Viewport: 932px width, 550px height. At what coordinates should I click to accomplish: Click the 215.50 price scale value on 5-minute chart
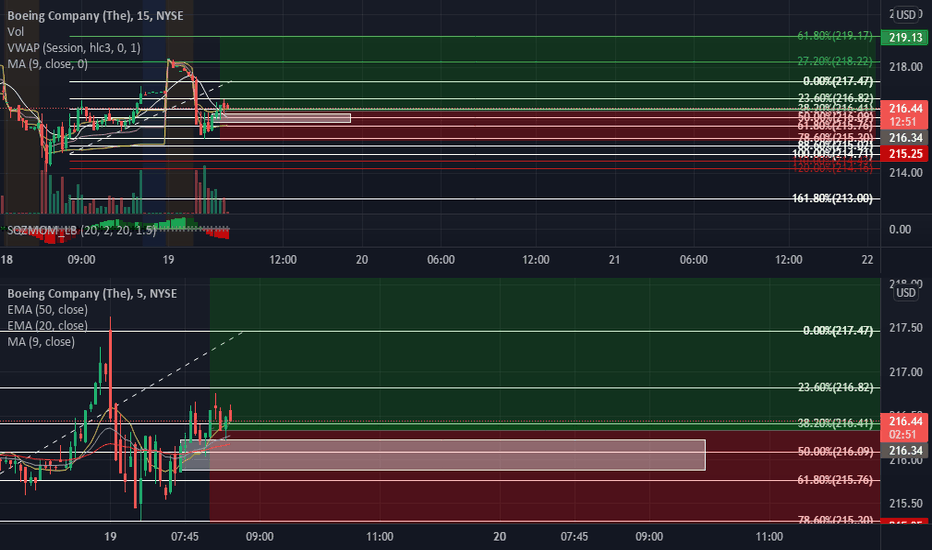click(906, 503)
